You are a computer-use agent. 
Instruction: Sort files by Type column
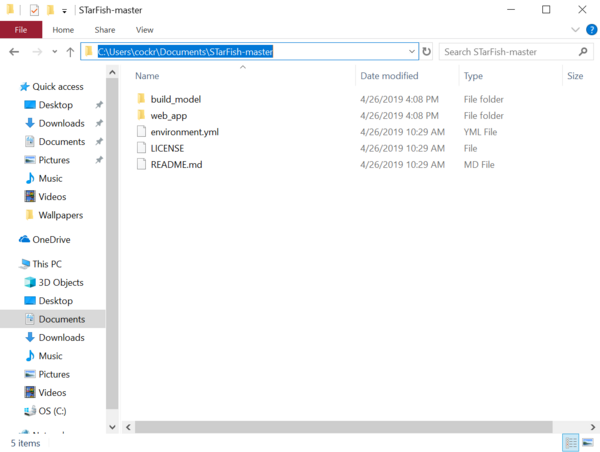coord(473,76)
